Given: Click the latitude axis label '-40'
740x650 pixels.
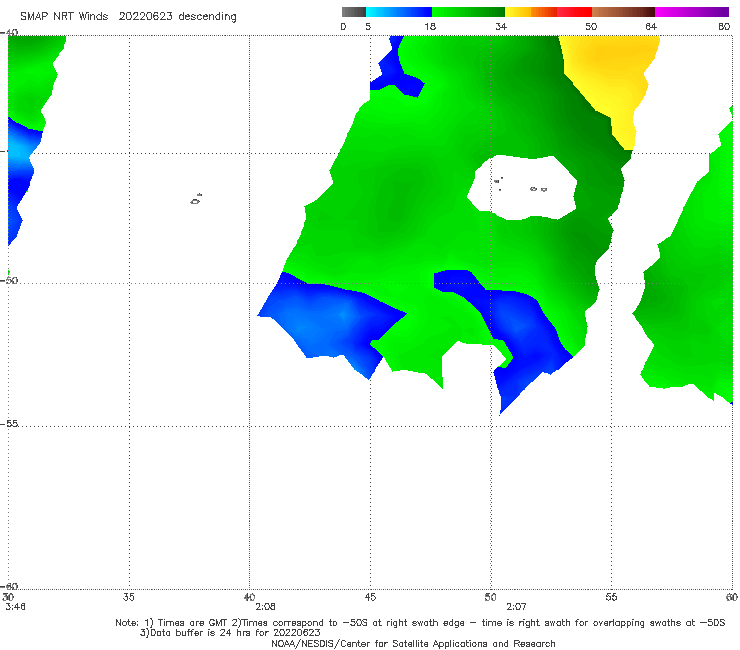Looking at the screenshot, I should tap(9, 33).
